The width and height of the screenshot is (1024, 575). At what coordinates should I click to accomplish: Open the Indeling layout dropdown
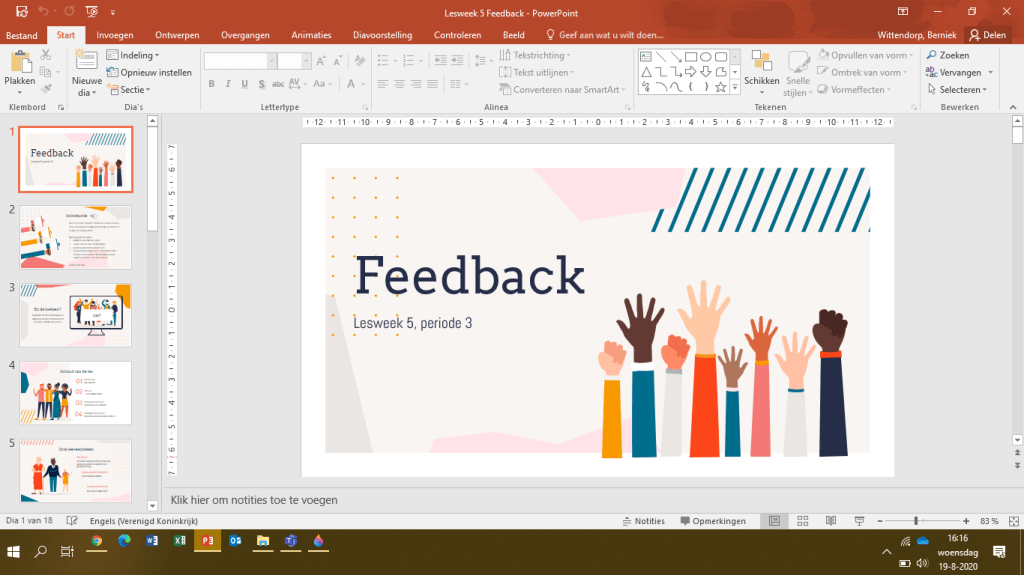point(132,55)
